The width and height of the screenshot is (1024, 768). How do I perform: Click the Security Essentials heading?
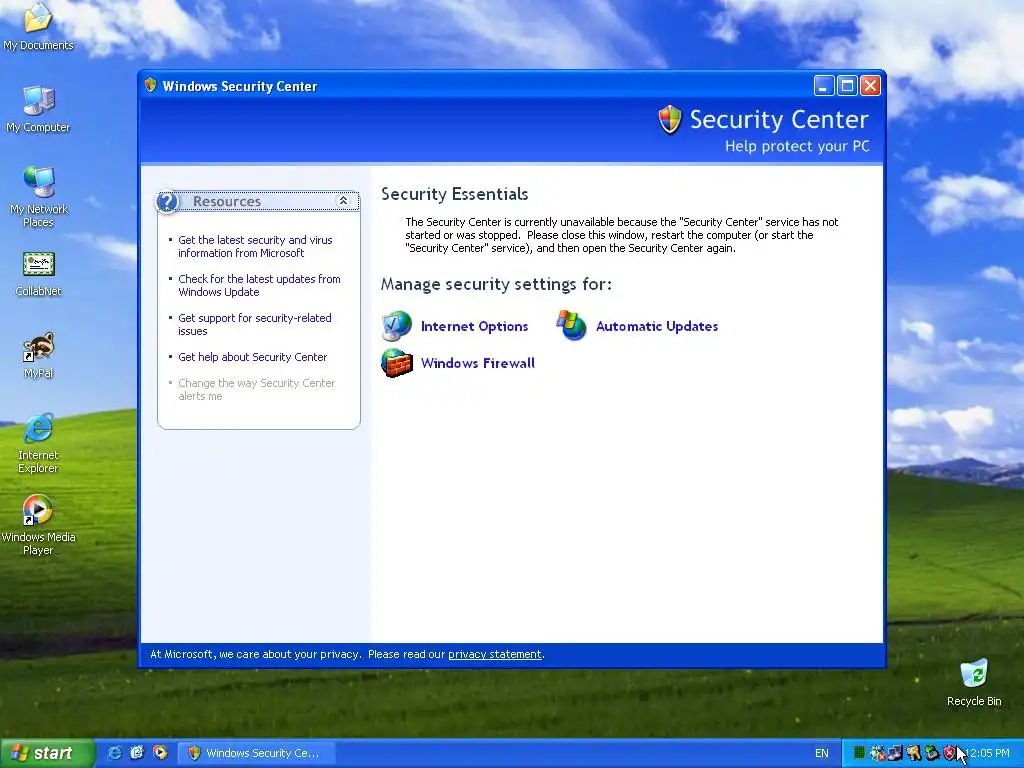click(x=455, y=194)
